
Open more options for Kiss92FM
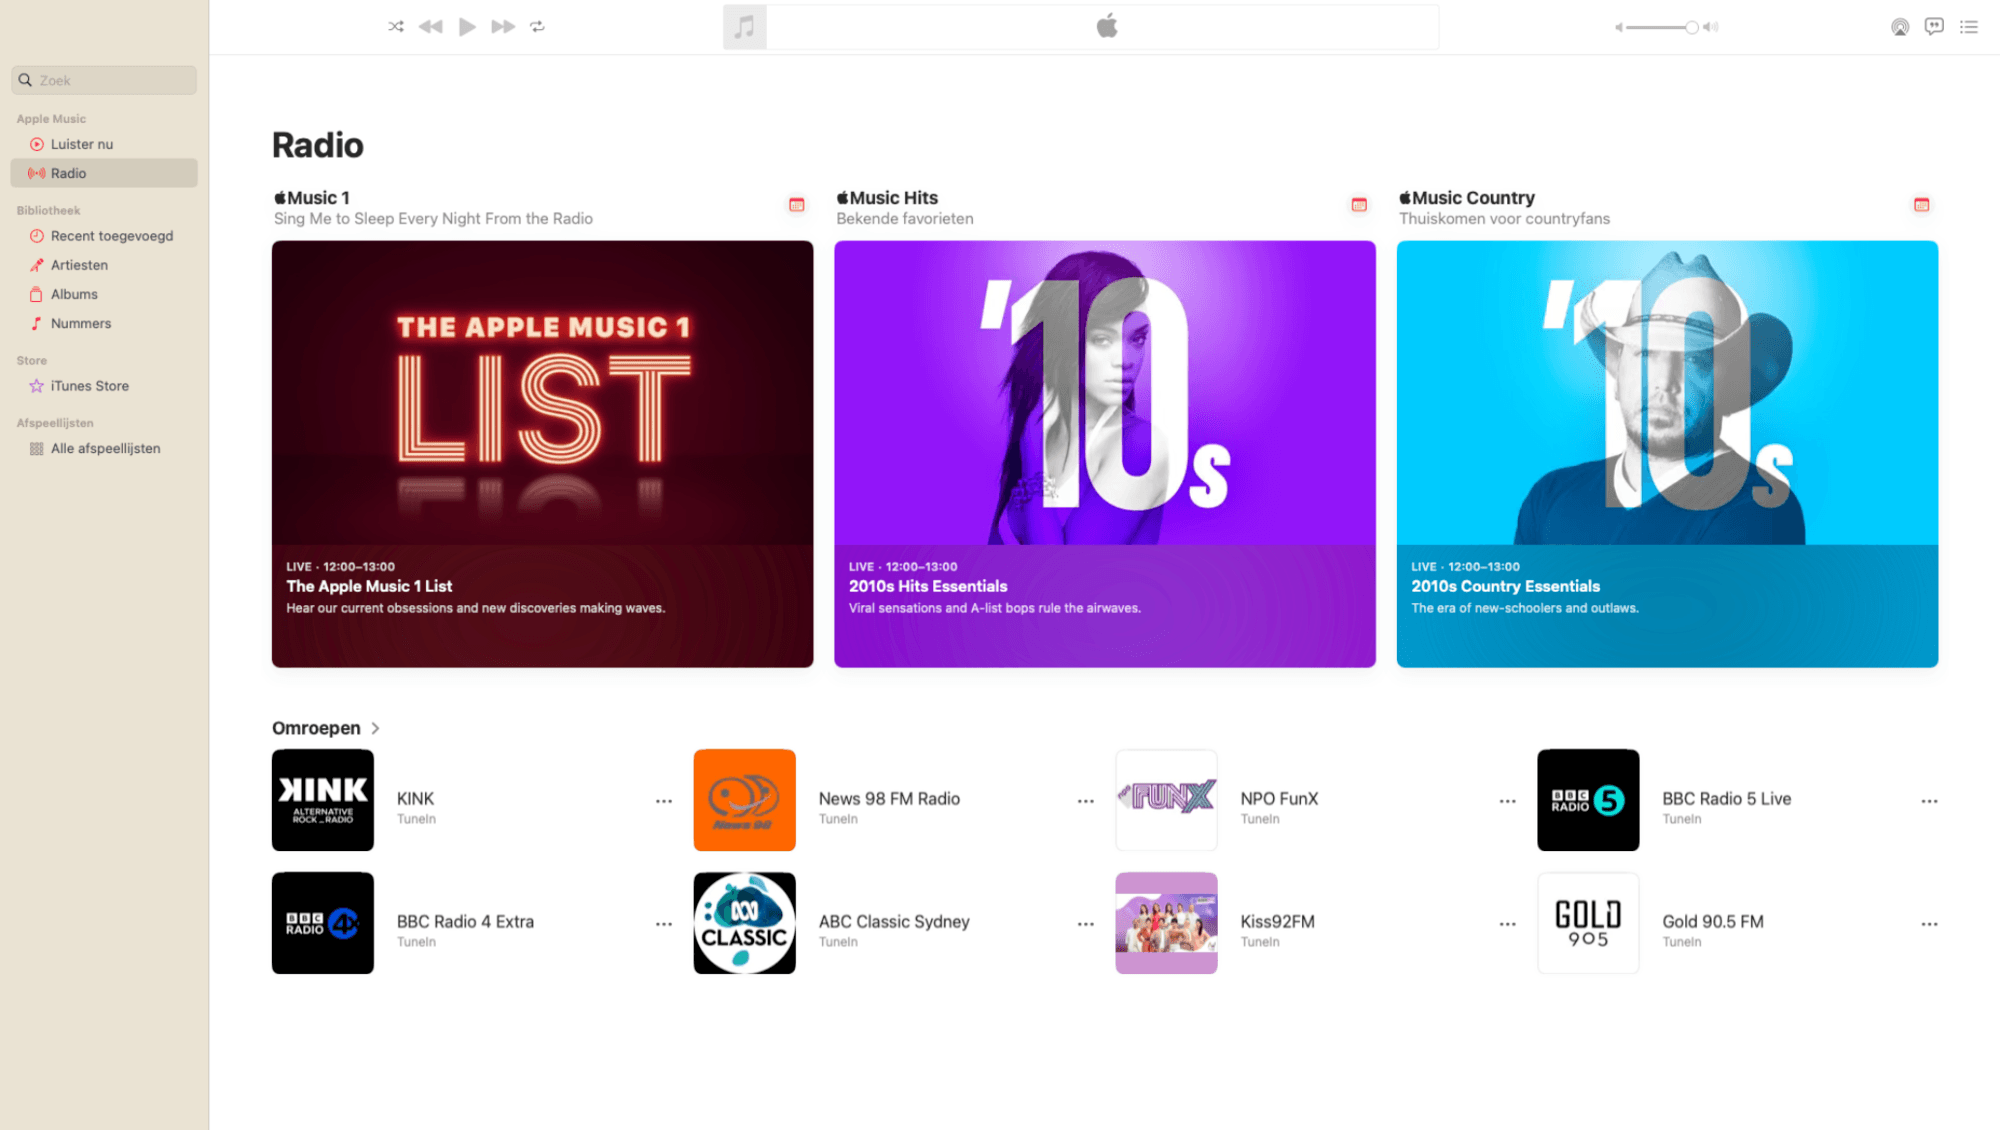click(1508, 924)
